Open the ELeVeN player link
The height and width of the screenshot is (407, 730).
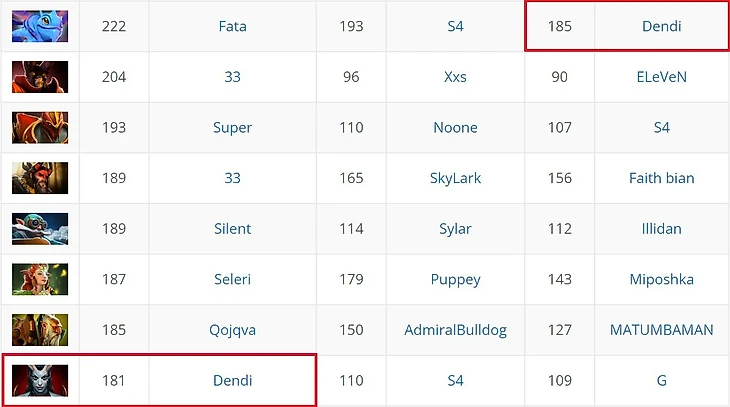pos(662,77)
